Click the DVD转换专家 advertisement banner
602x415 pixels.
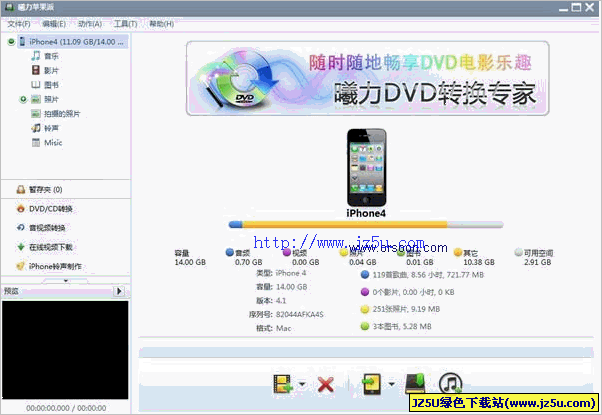click(367, 78)
